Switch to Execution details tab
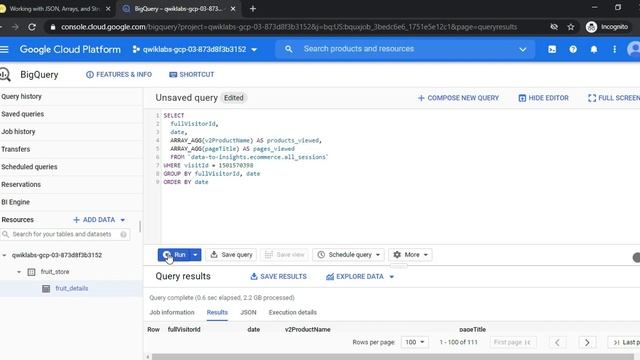Viewport: 640px width, 360px height. coord(293,313)
